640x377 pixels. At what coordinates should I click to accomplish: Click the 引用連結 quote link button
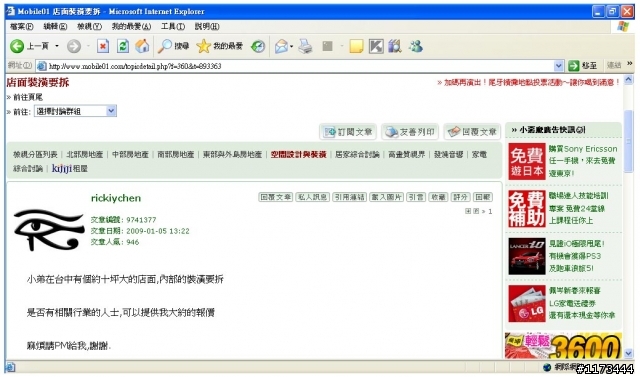tap(349, 197)
